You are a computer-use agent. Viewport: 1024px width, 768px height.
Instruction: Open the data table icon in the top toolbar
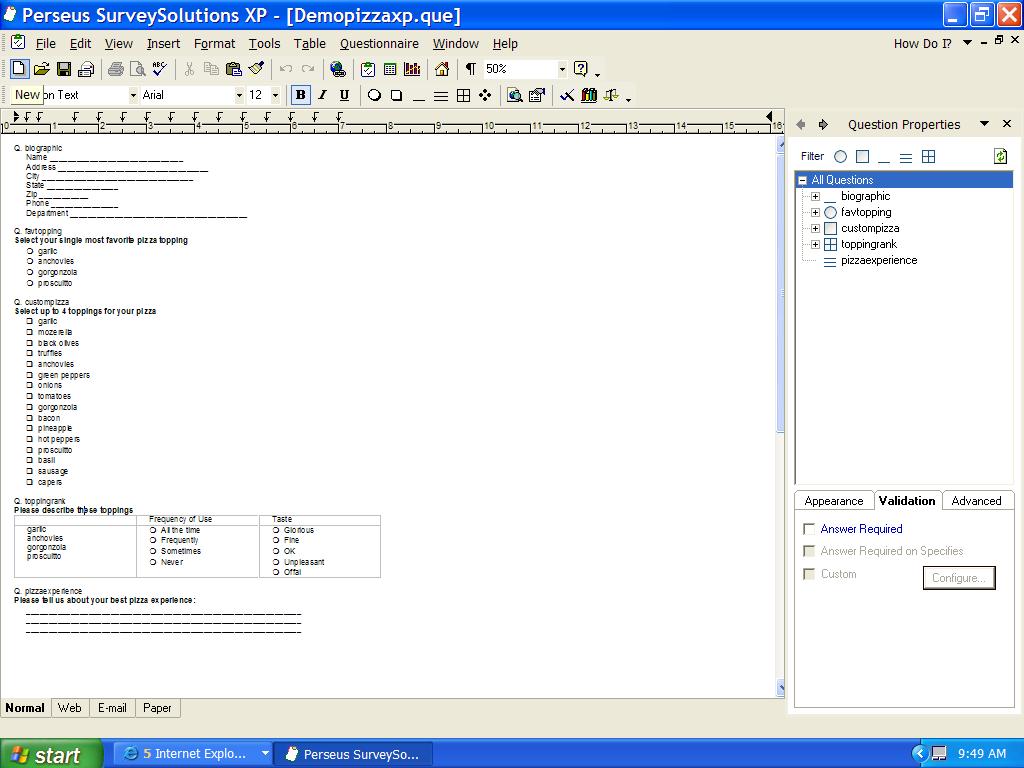(x=390, y=69)
